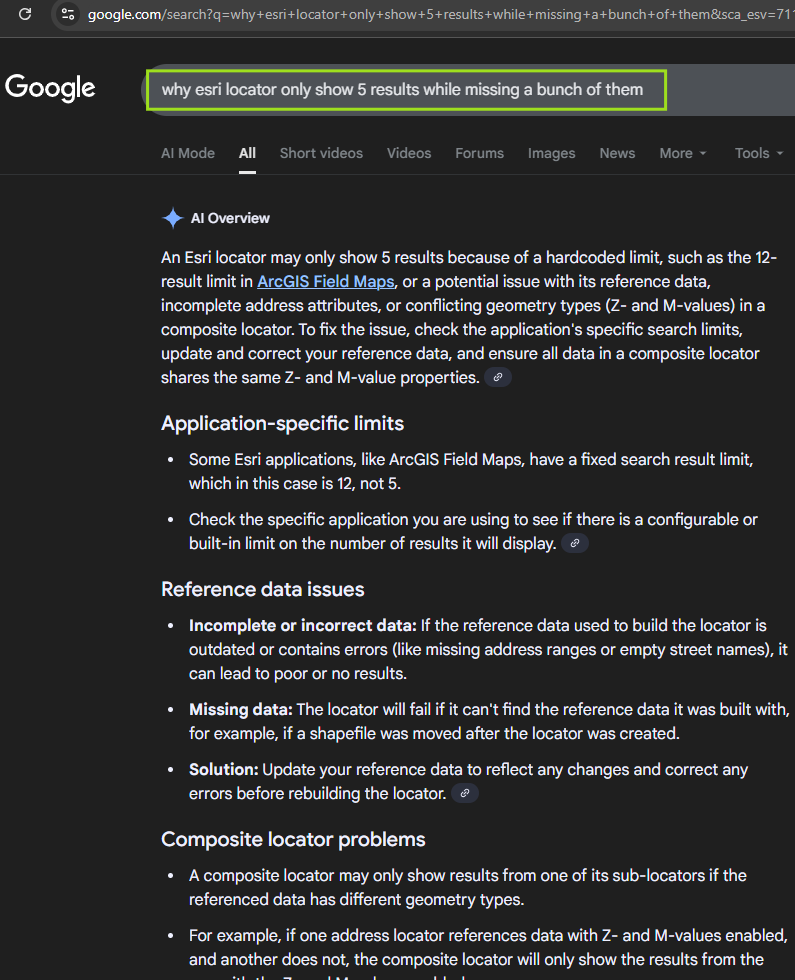This screenshot has height=980, width=795.
Task: Click inside the Google search query box
Action: (x=402, y=90)
